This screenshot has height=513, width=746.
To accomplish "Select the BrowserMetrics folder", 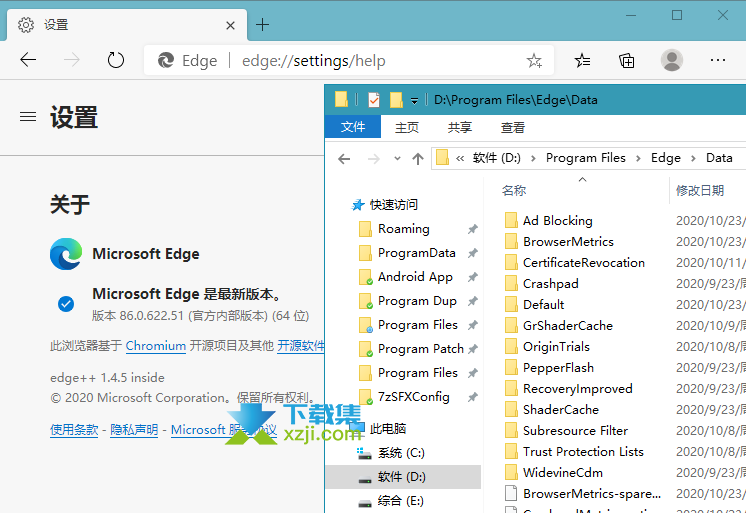I will coord(568,242).
